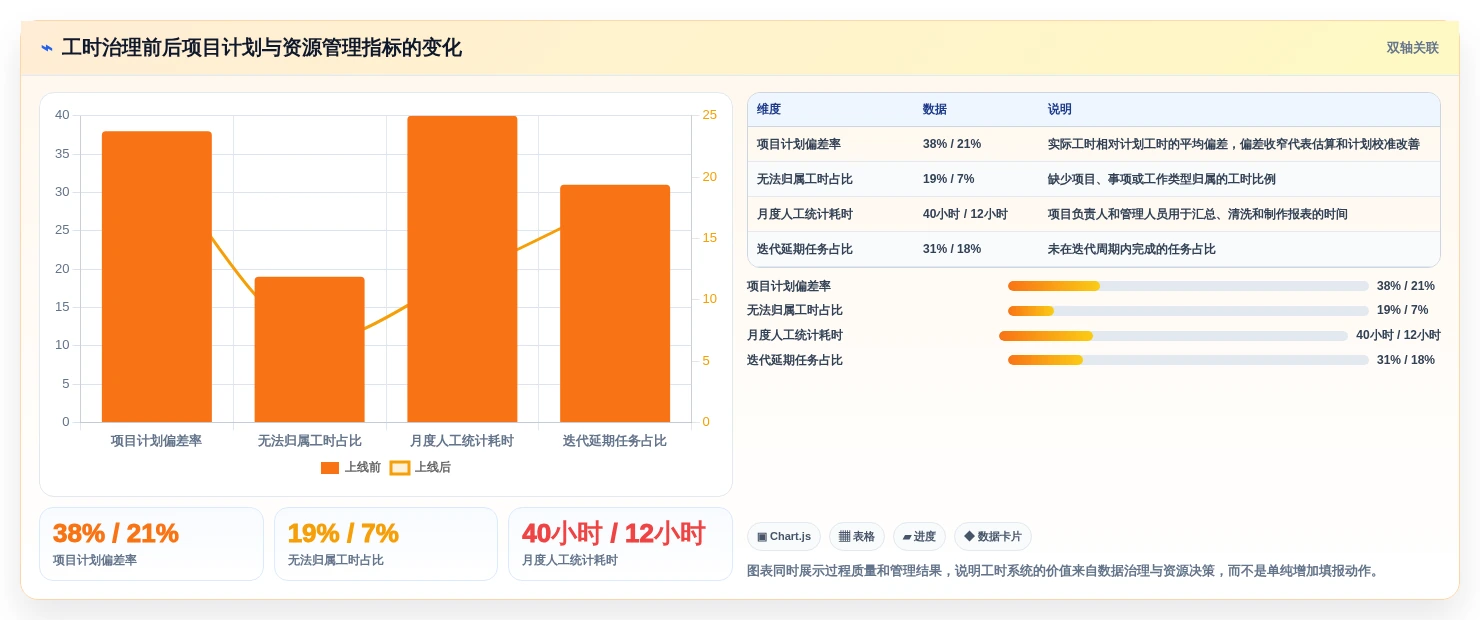Click the x-axis label 迭代延期任务占比
The width and height of the screenshot is (1480, 620).
pos(615,441)
